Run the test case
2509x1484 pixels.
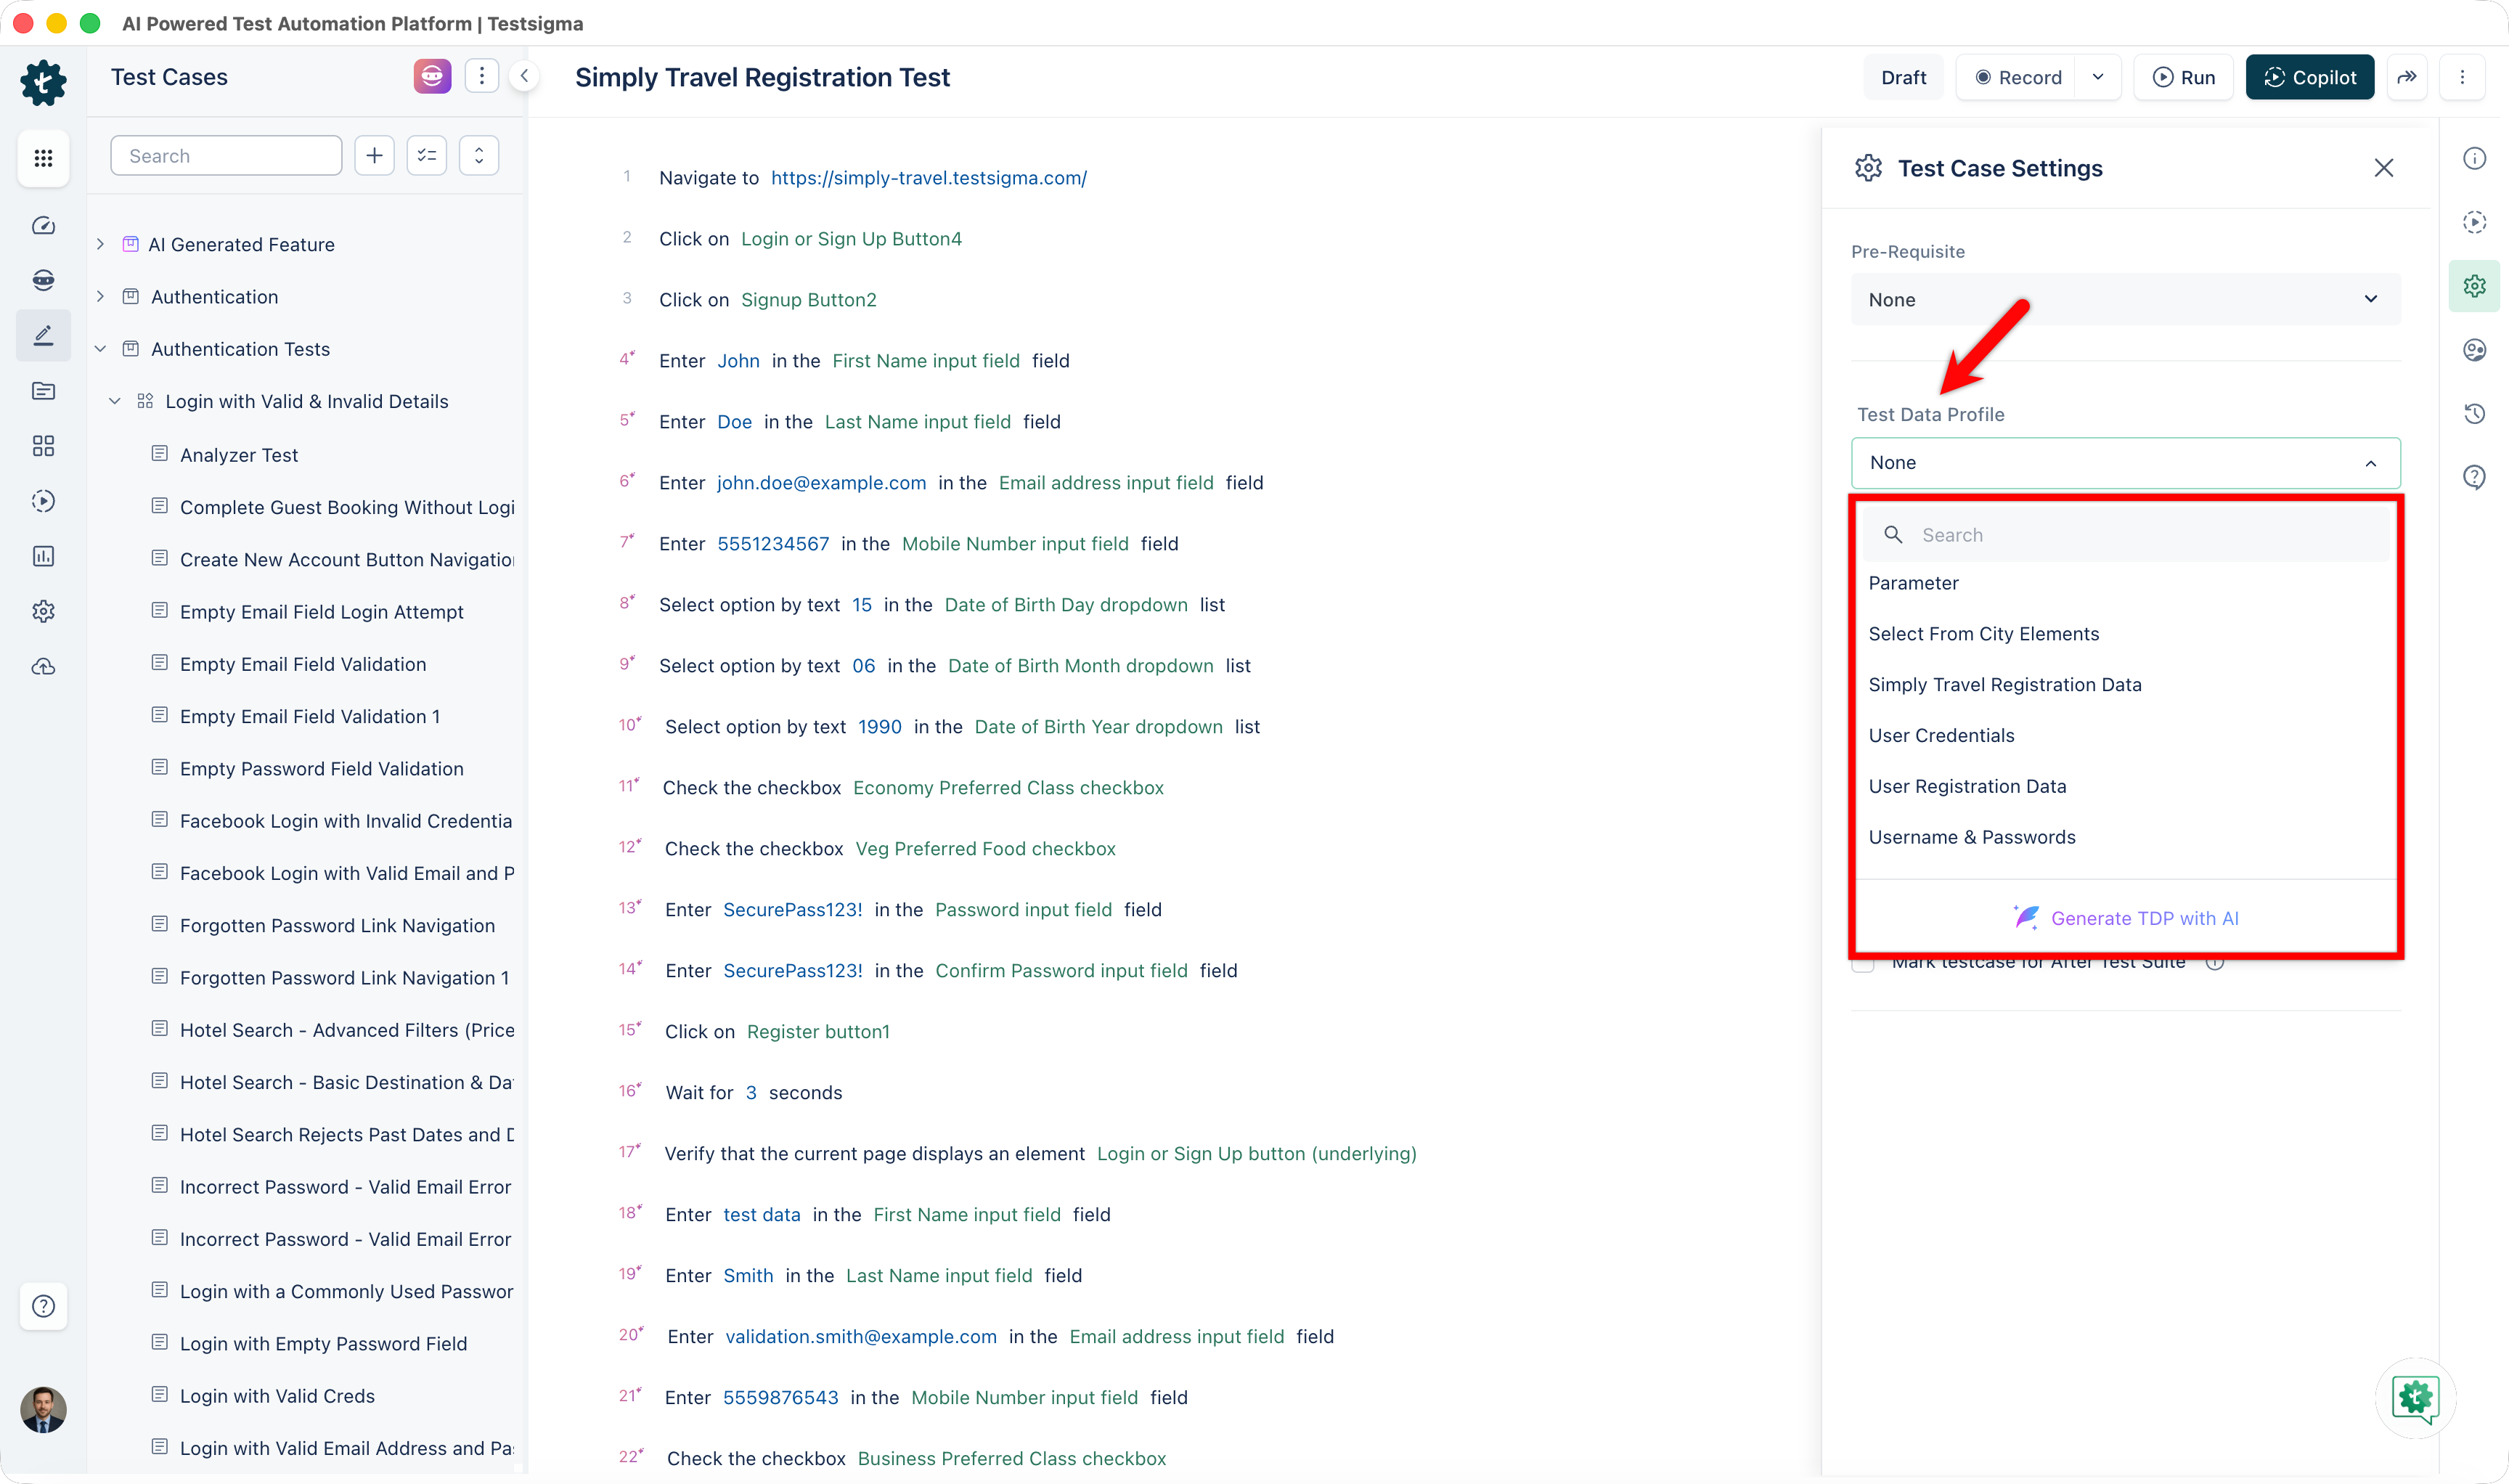point(2183,77)
